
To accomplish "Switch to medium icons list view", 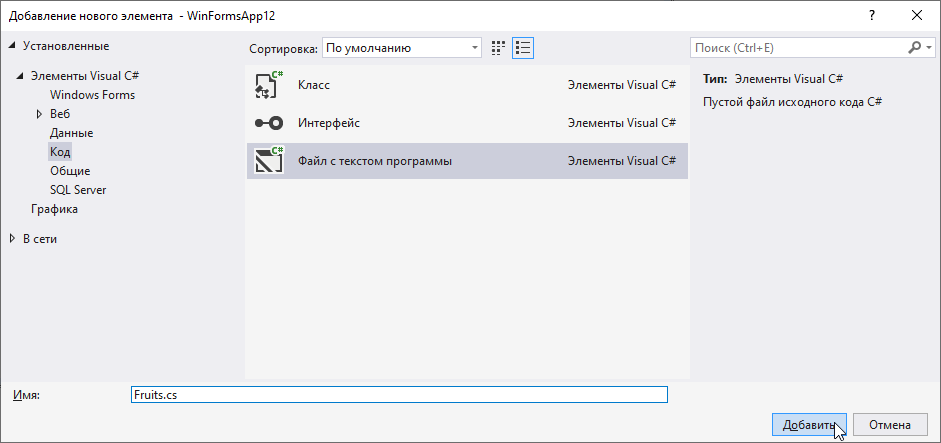I will pos(523,47).
